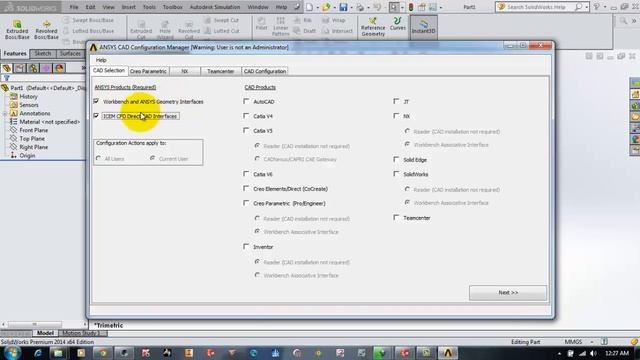Viewport: 640px width, 360px height.
Task: Open Hole Wizard tool
Action: tap(165, 29)
